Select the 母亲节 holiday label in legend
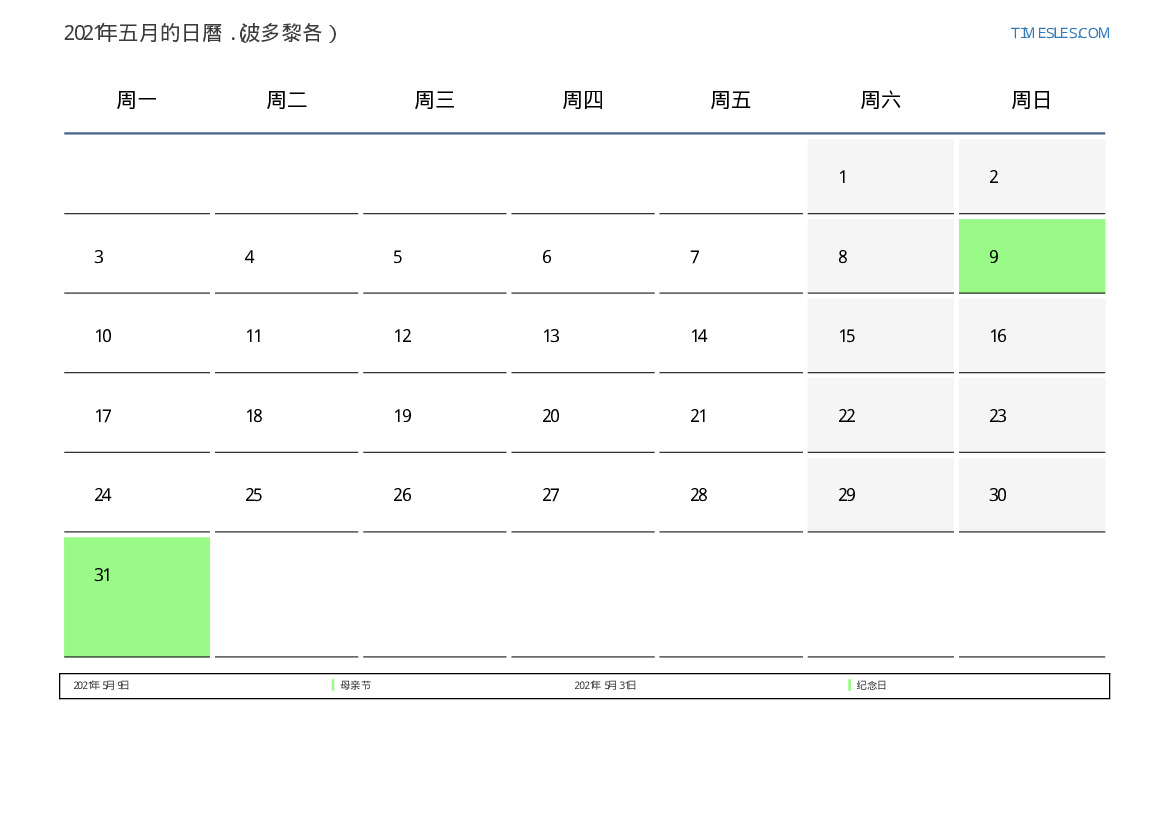This screenshot has height=827, width=1169. (356, 685)
